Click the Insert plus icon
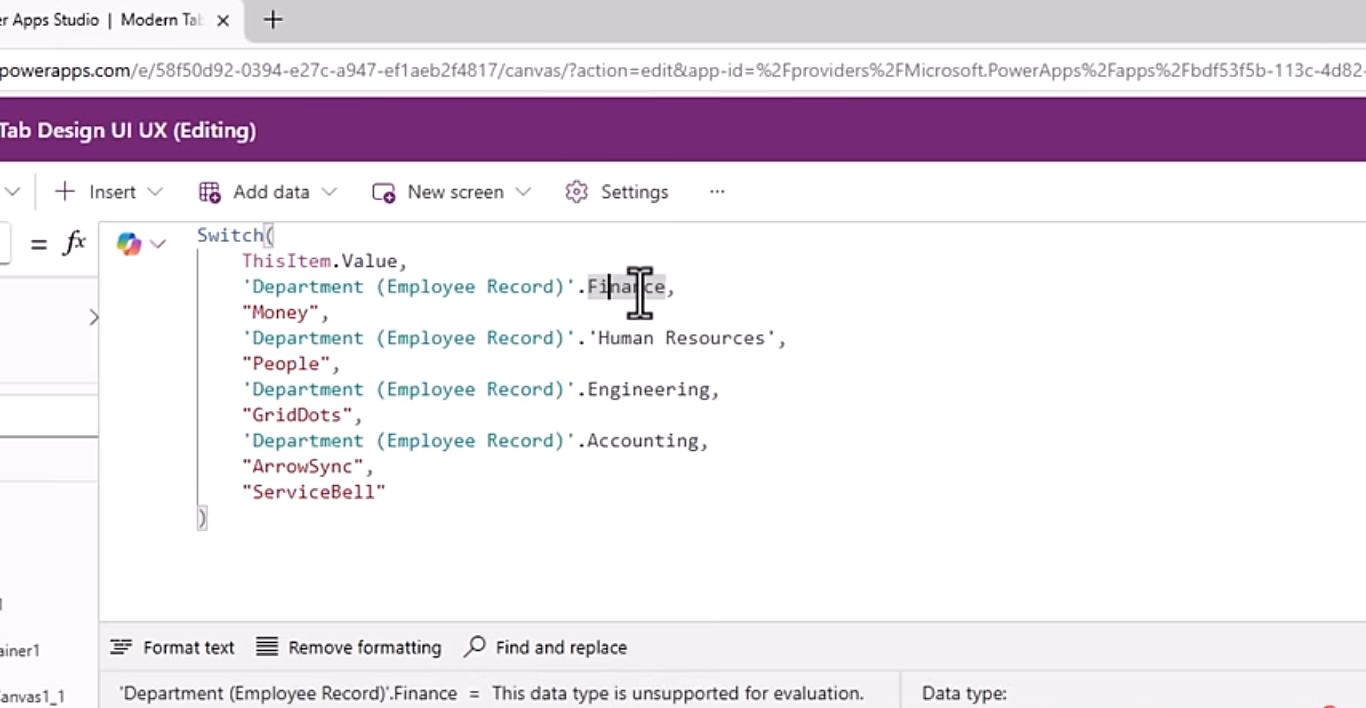This screenshot has height=708, width=1366. click(64, 192)
